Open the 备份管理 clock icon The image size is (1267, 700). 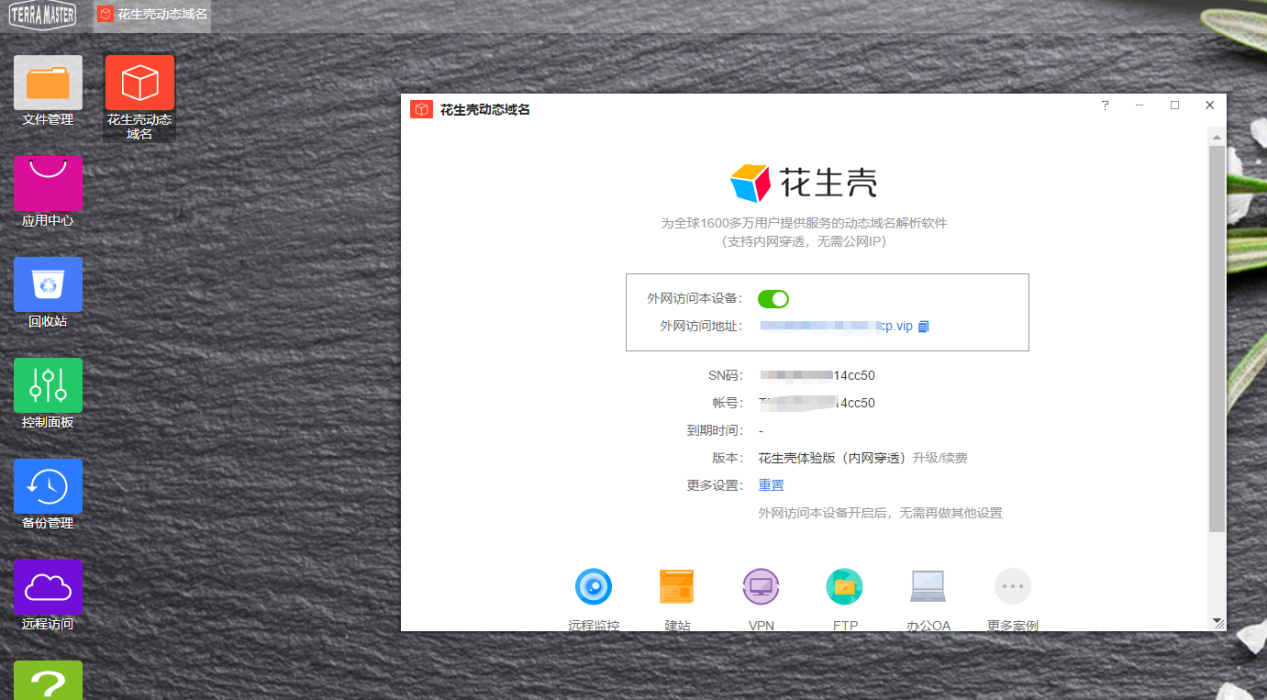point(48,486)
